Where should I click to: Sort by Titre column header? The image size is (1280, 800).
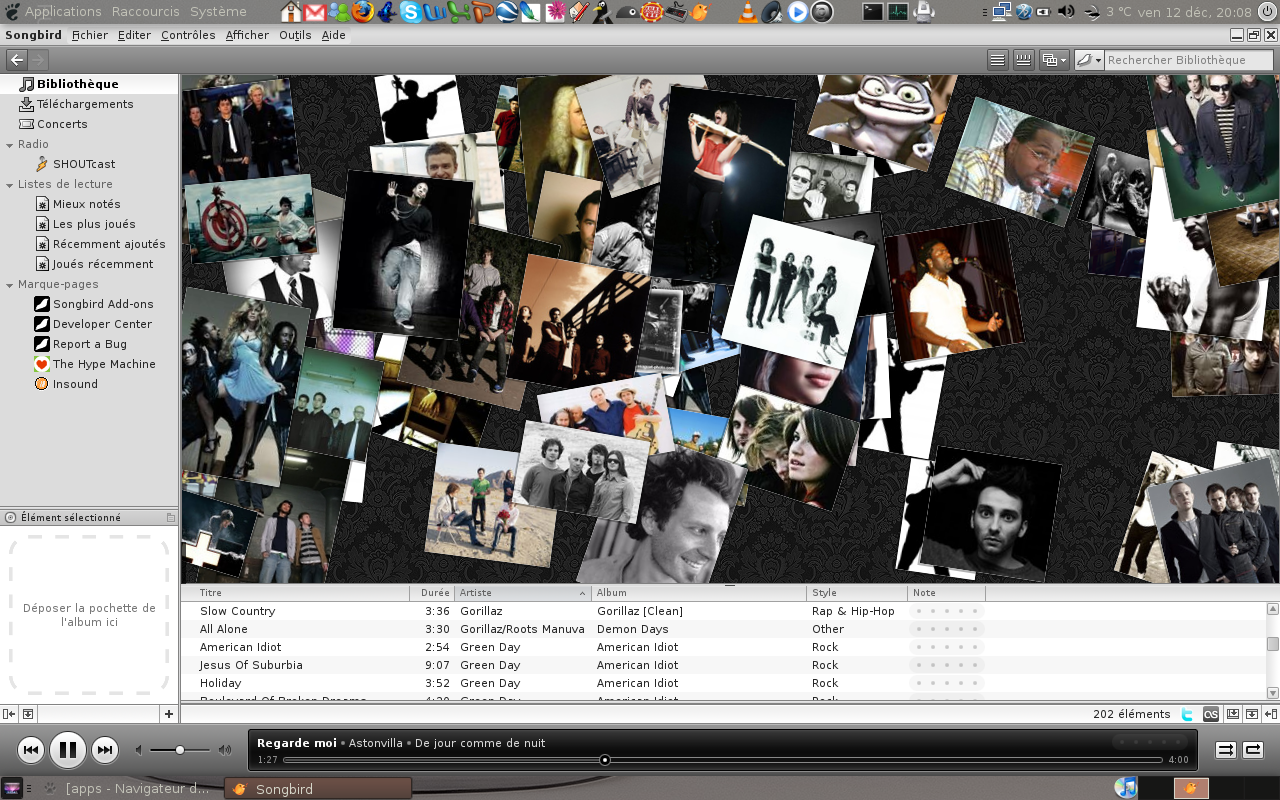pos(295,593)
